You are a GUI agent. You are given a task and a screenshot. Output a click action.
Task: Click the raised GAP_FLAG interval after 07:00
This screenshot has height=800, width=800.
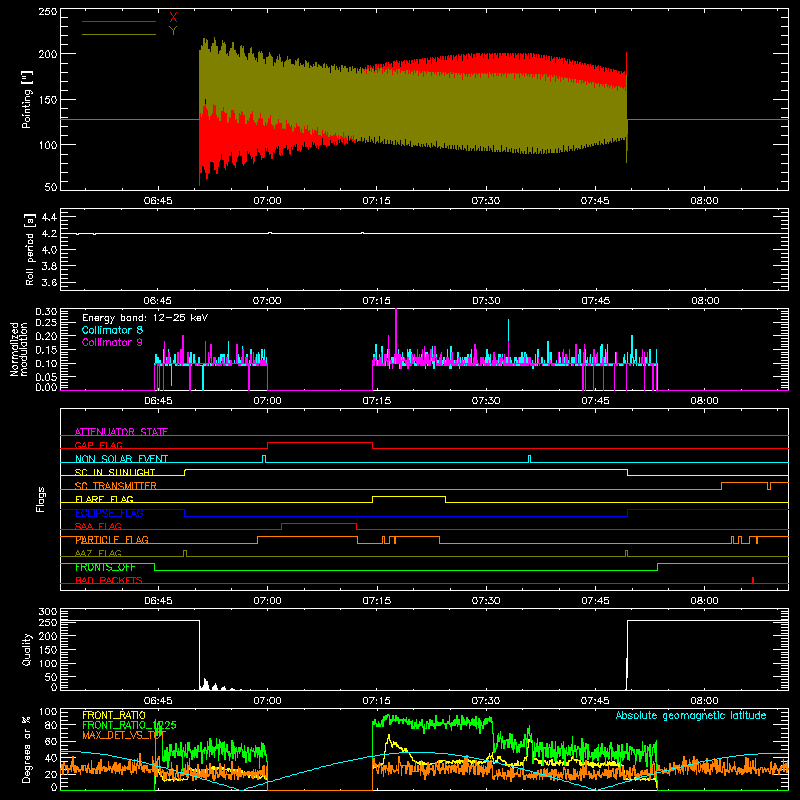pyautogui.click(x=320, y=443)
